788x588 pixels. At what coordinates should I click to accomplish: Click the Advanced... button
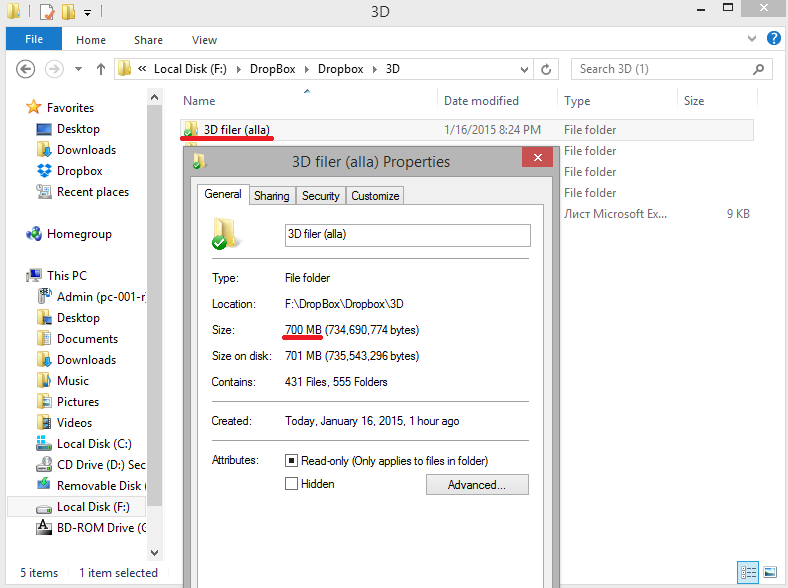click(477, 485)
